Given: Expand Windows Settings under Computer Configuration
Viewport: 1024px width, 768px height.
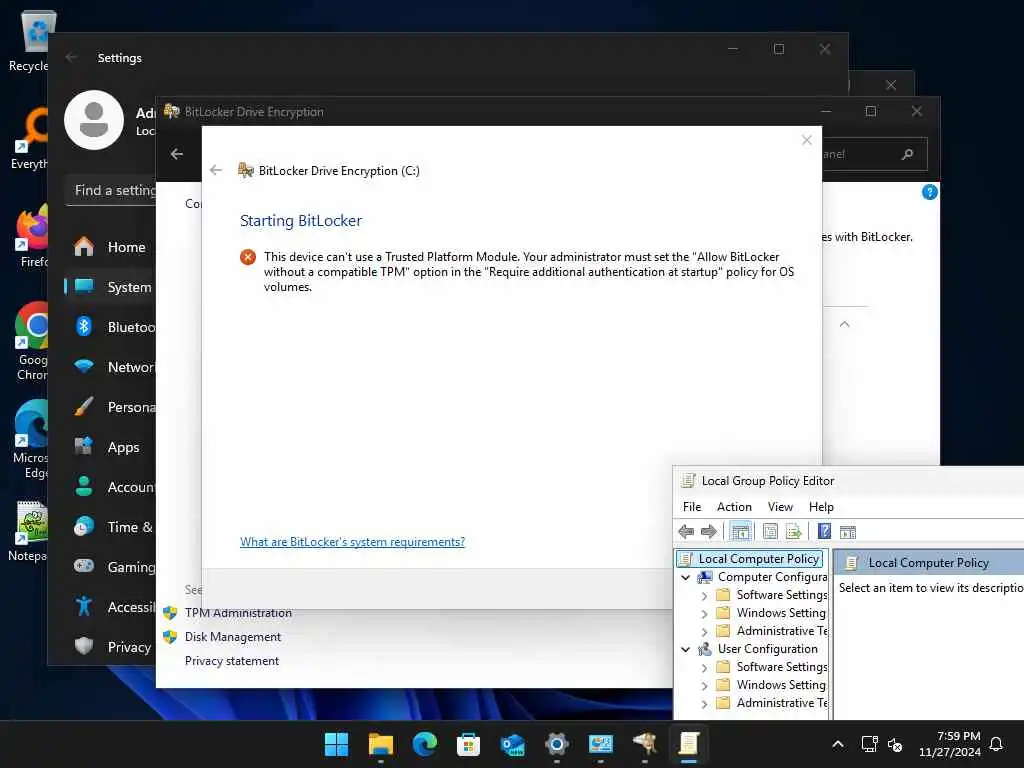Looking at the screenshot, I should [x=704, y=613].
